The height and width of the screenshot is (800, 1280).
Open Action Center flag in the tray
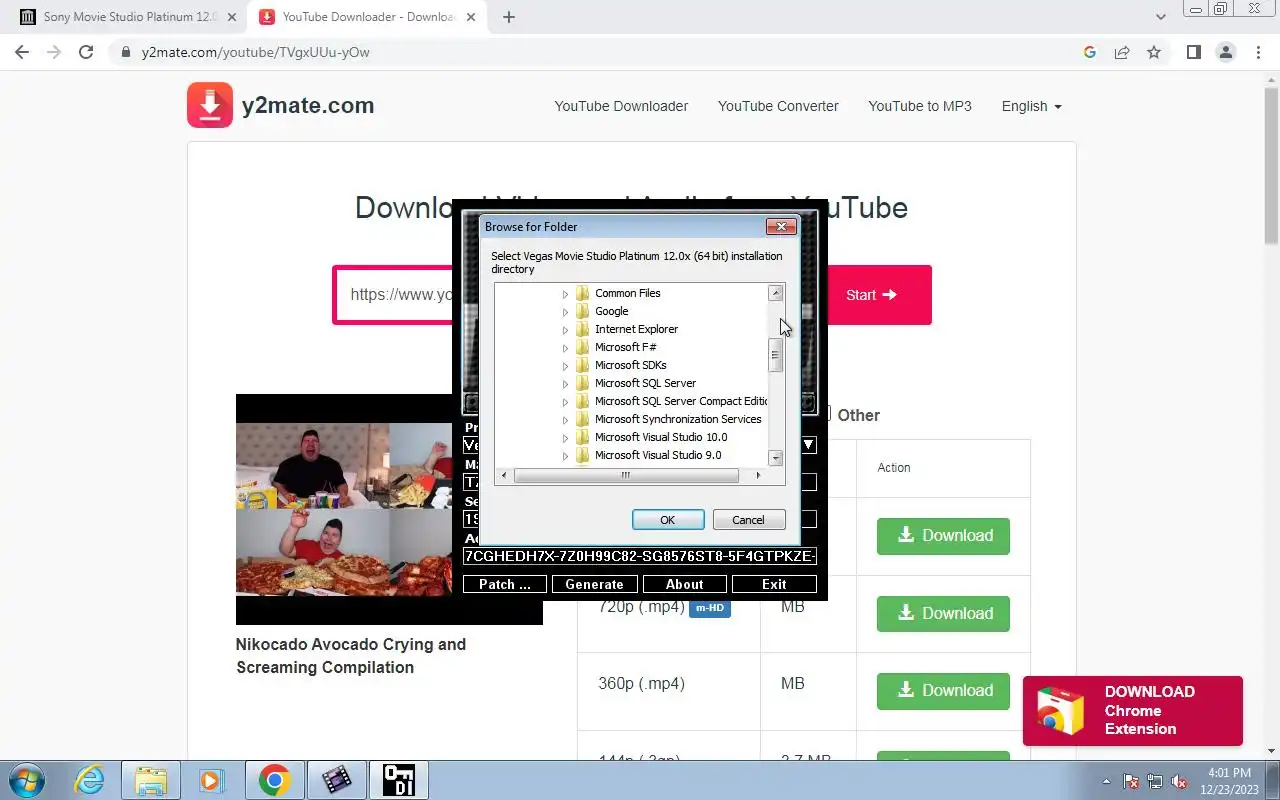coord(1132,781)
